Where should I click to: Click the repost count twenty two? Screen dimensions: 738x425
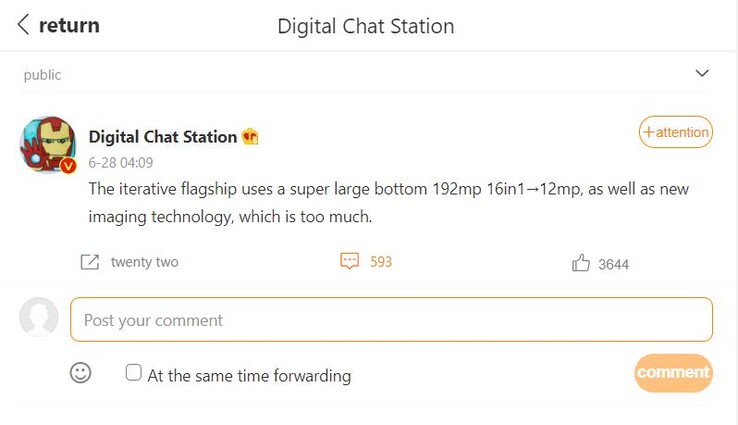tap(144, 262)
